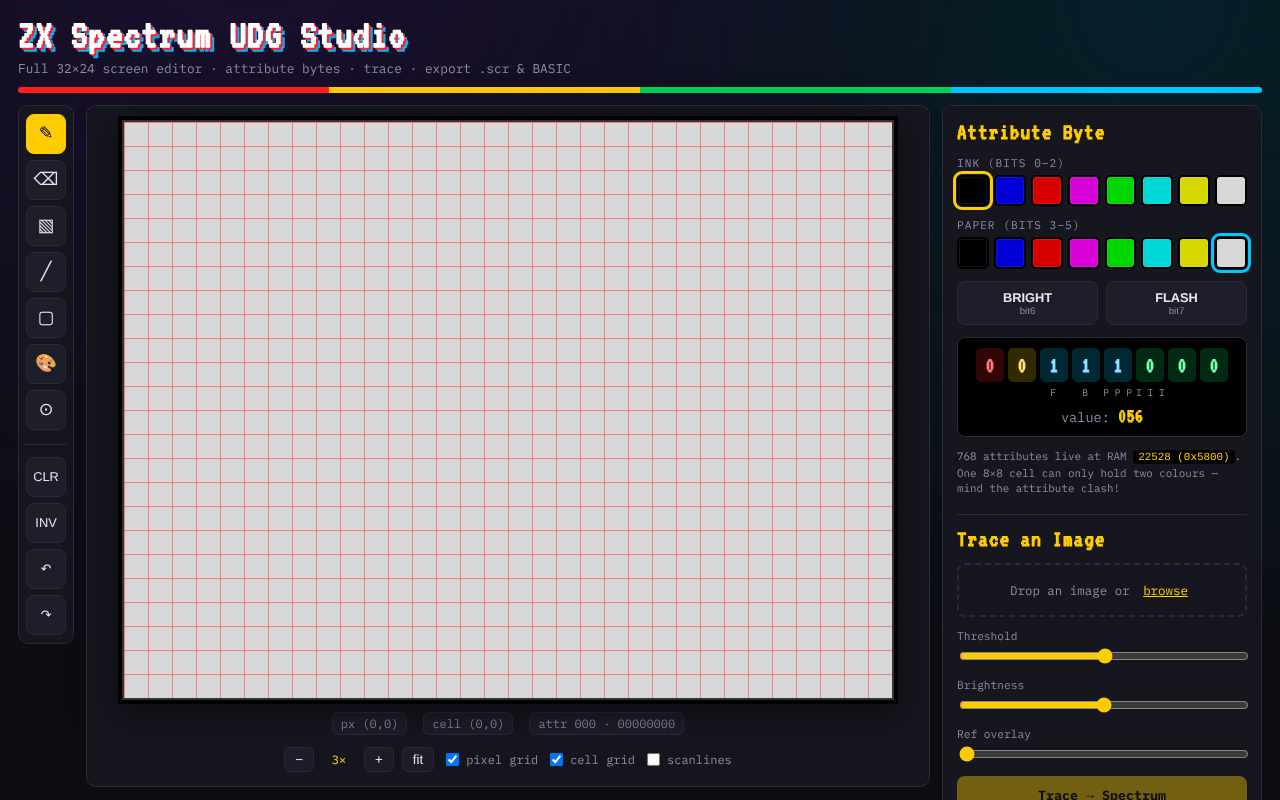
Task: Choose magenta paper colour
Action: tap(1084, 253)
